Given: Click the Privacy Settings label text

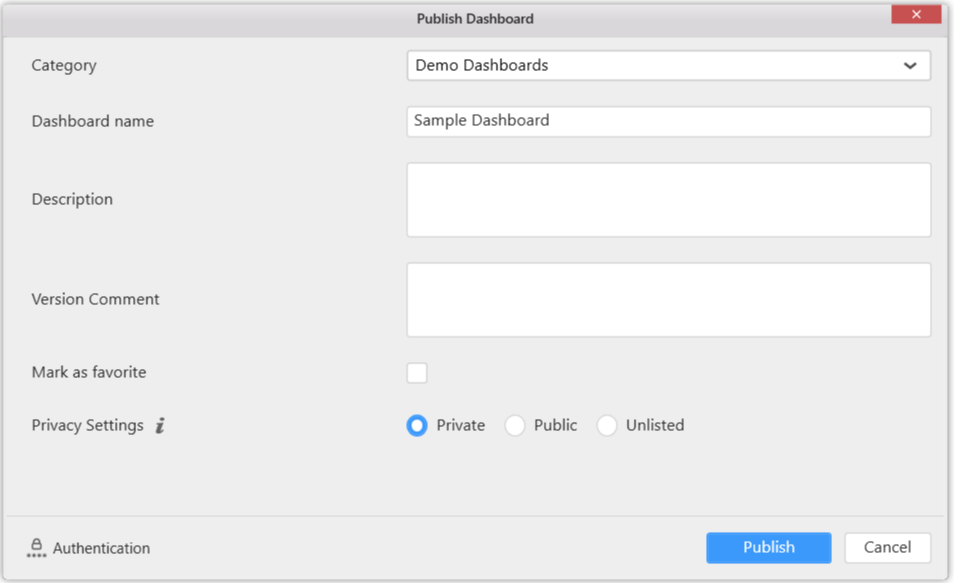Looking at the screenshot, I should (x=88, y=425).
